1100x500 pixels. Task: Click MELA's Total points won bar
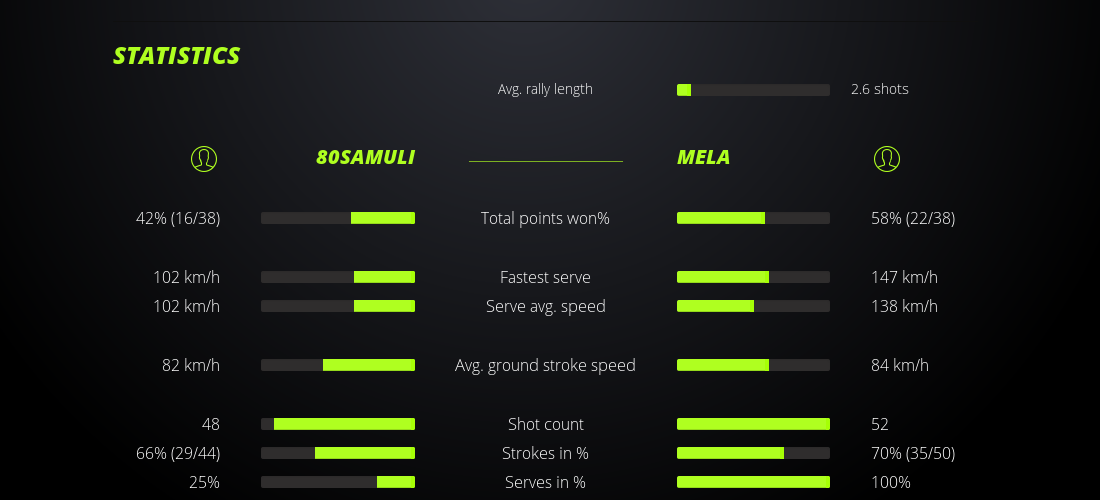(753, 218)
